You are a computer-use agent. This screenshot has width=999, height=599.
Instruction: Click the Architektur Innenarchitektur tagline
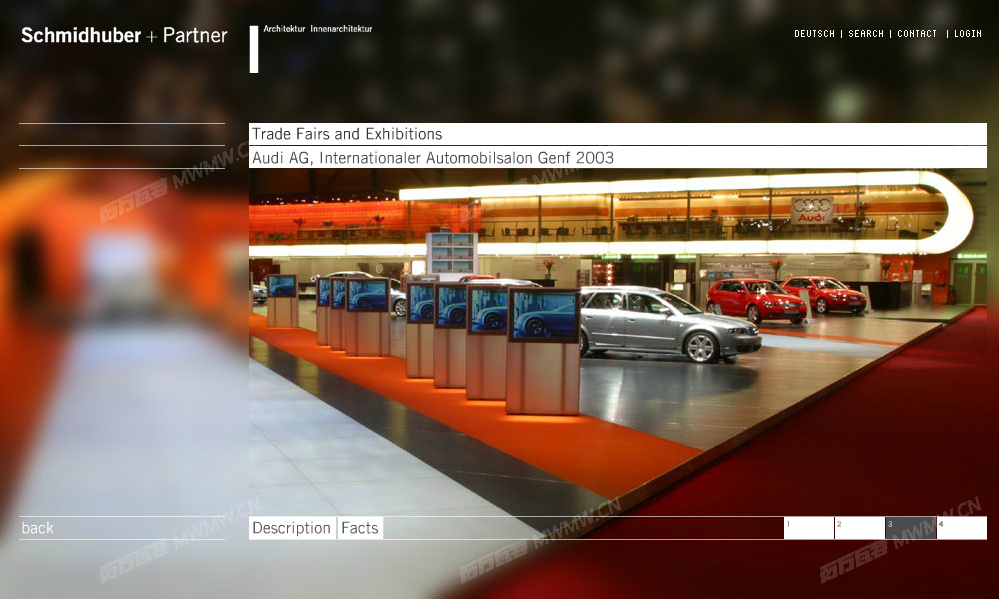pyautogui.click(x=317, y=29)
